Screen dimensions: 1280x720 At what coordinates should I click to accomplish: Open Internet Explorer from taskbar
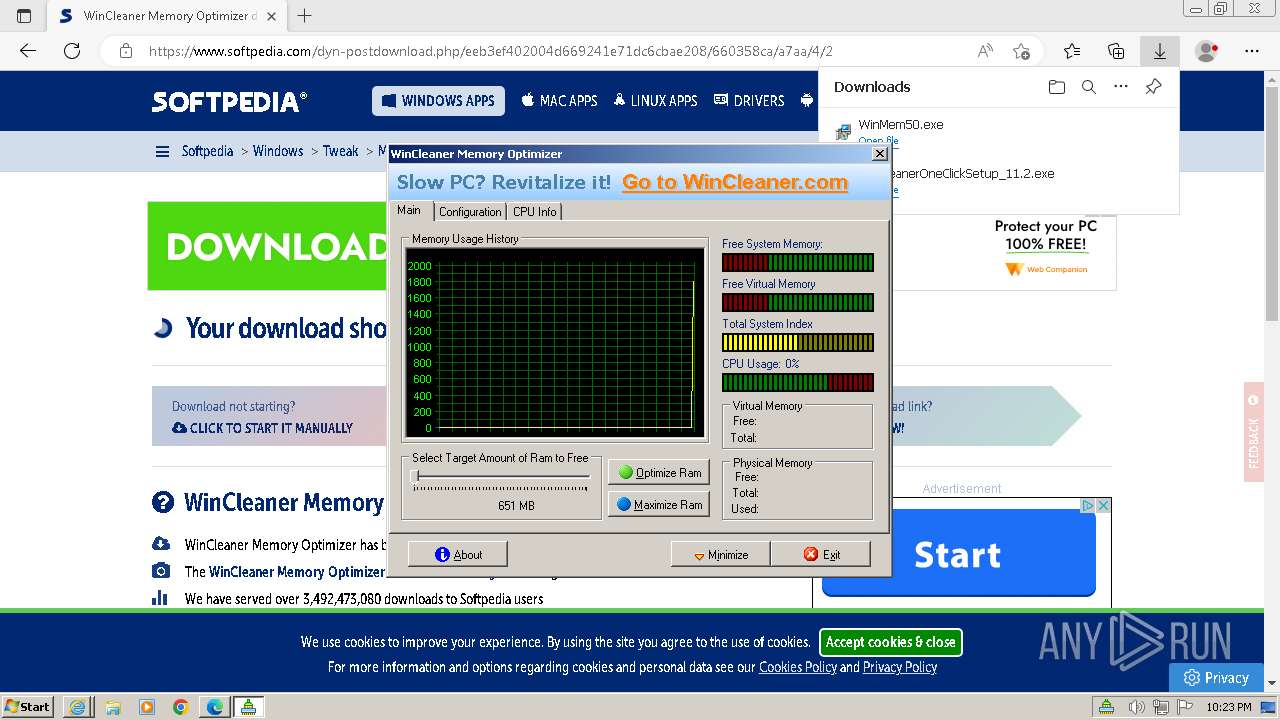[x=77, y=707]
